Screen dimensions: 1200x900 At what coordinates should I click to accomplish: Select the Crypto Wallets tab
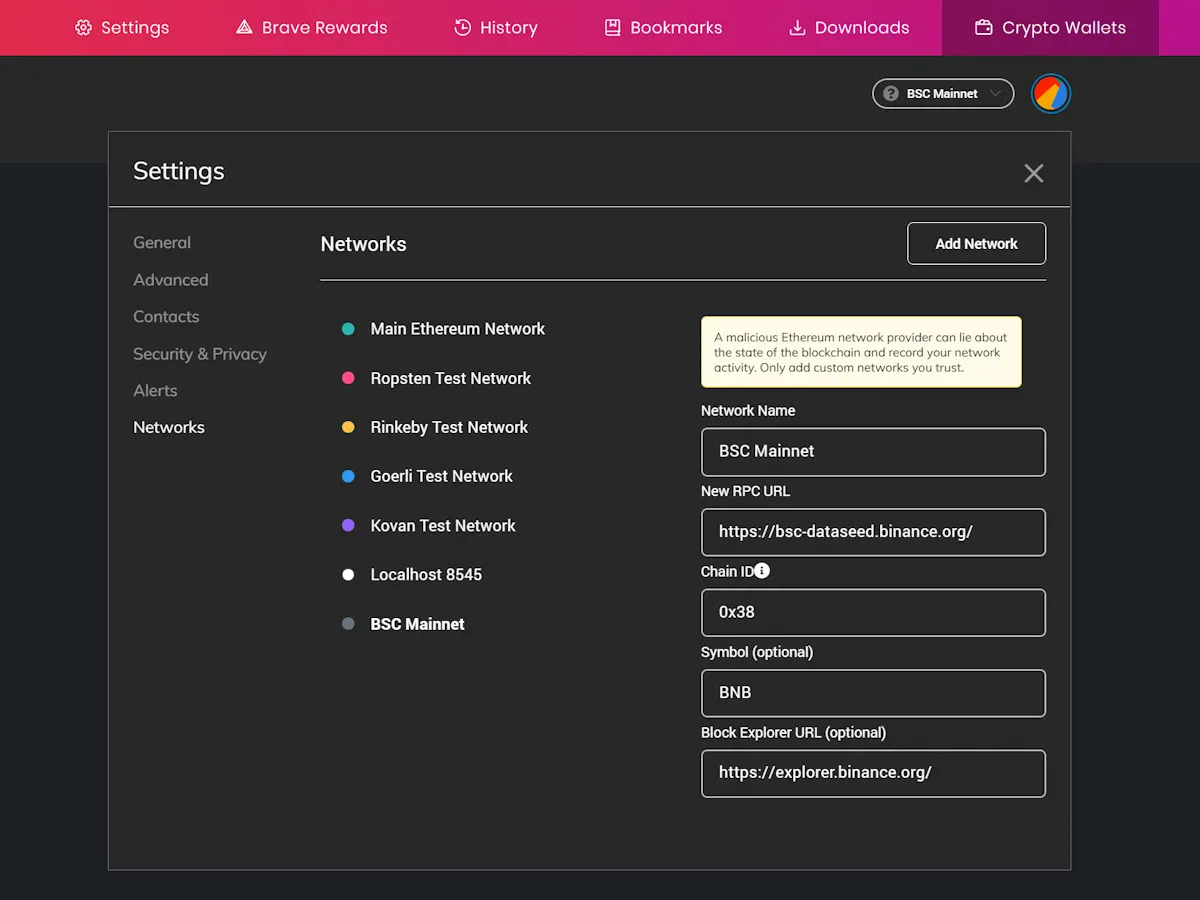click(1050, 28)
